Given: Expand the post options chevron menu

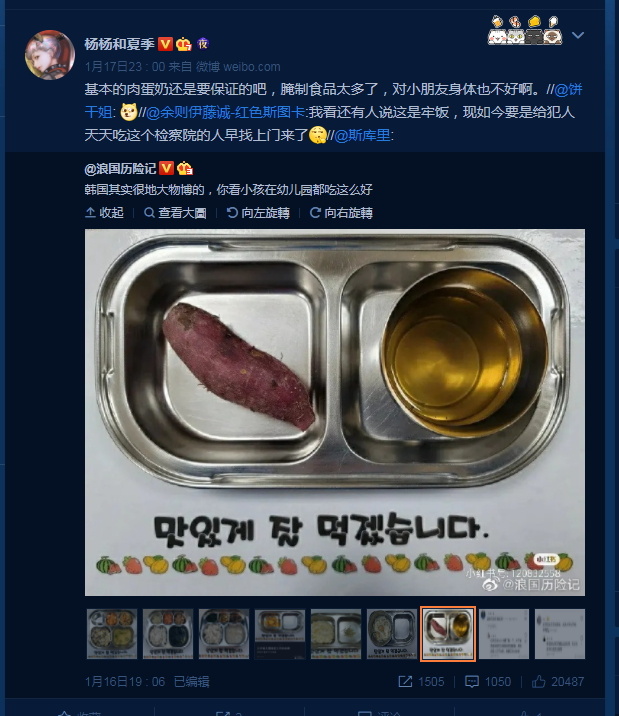Looking at the screenshot, I should point(578,35).
